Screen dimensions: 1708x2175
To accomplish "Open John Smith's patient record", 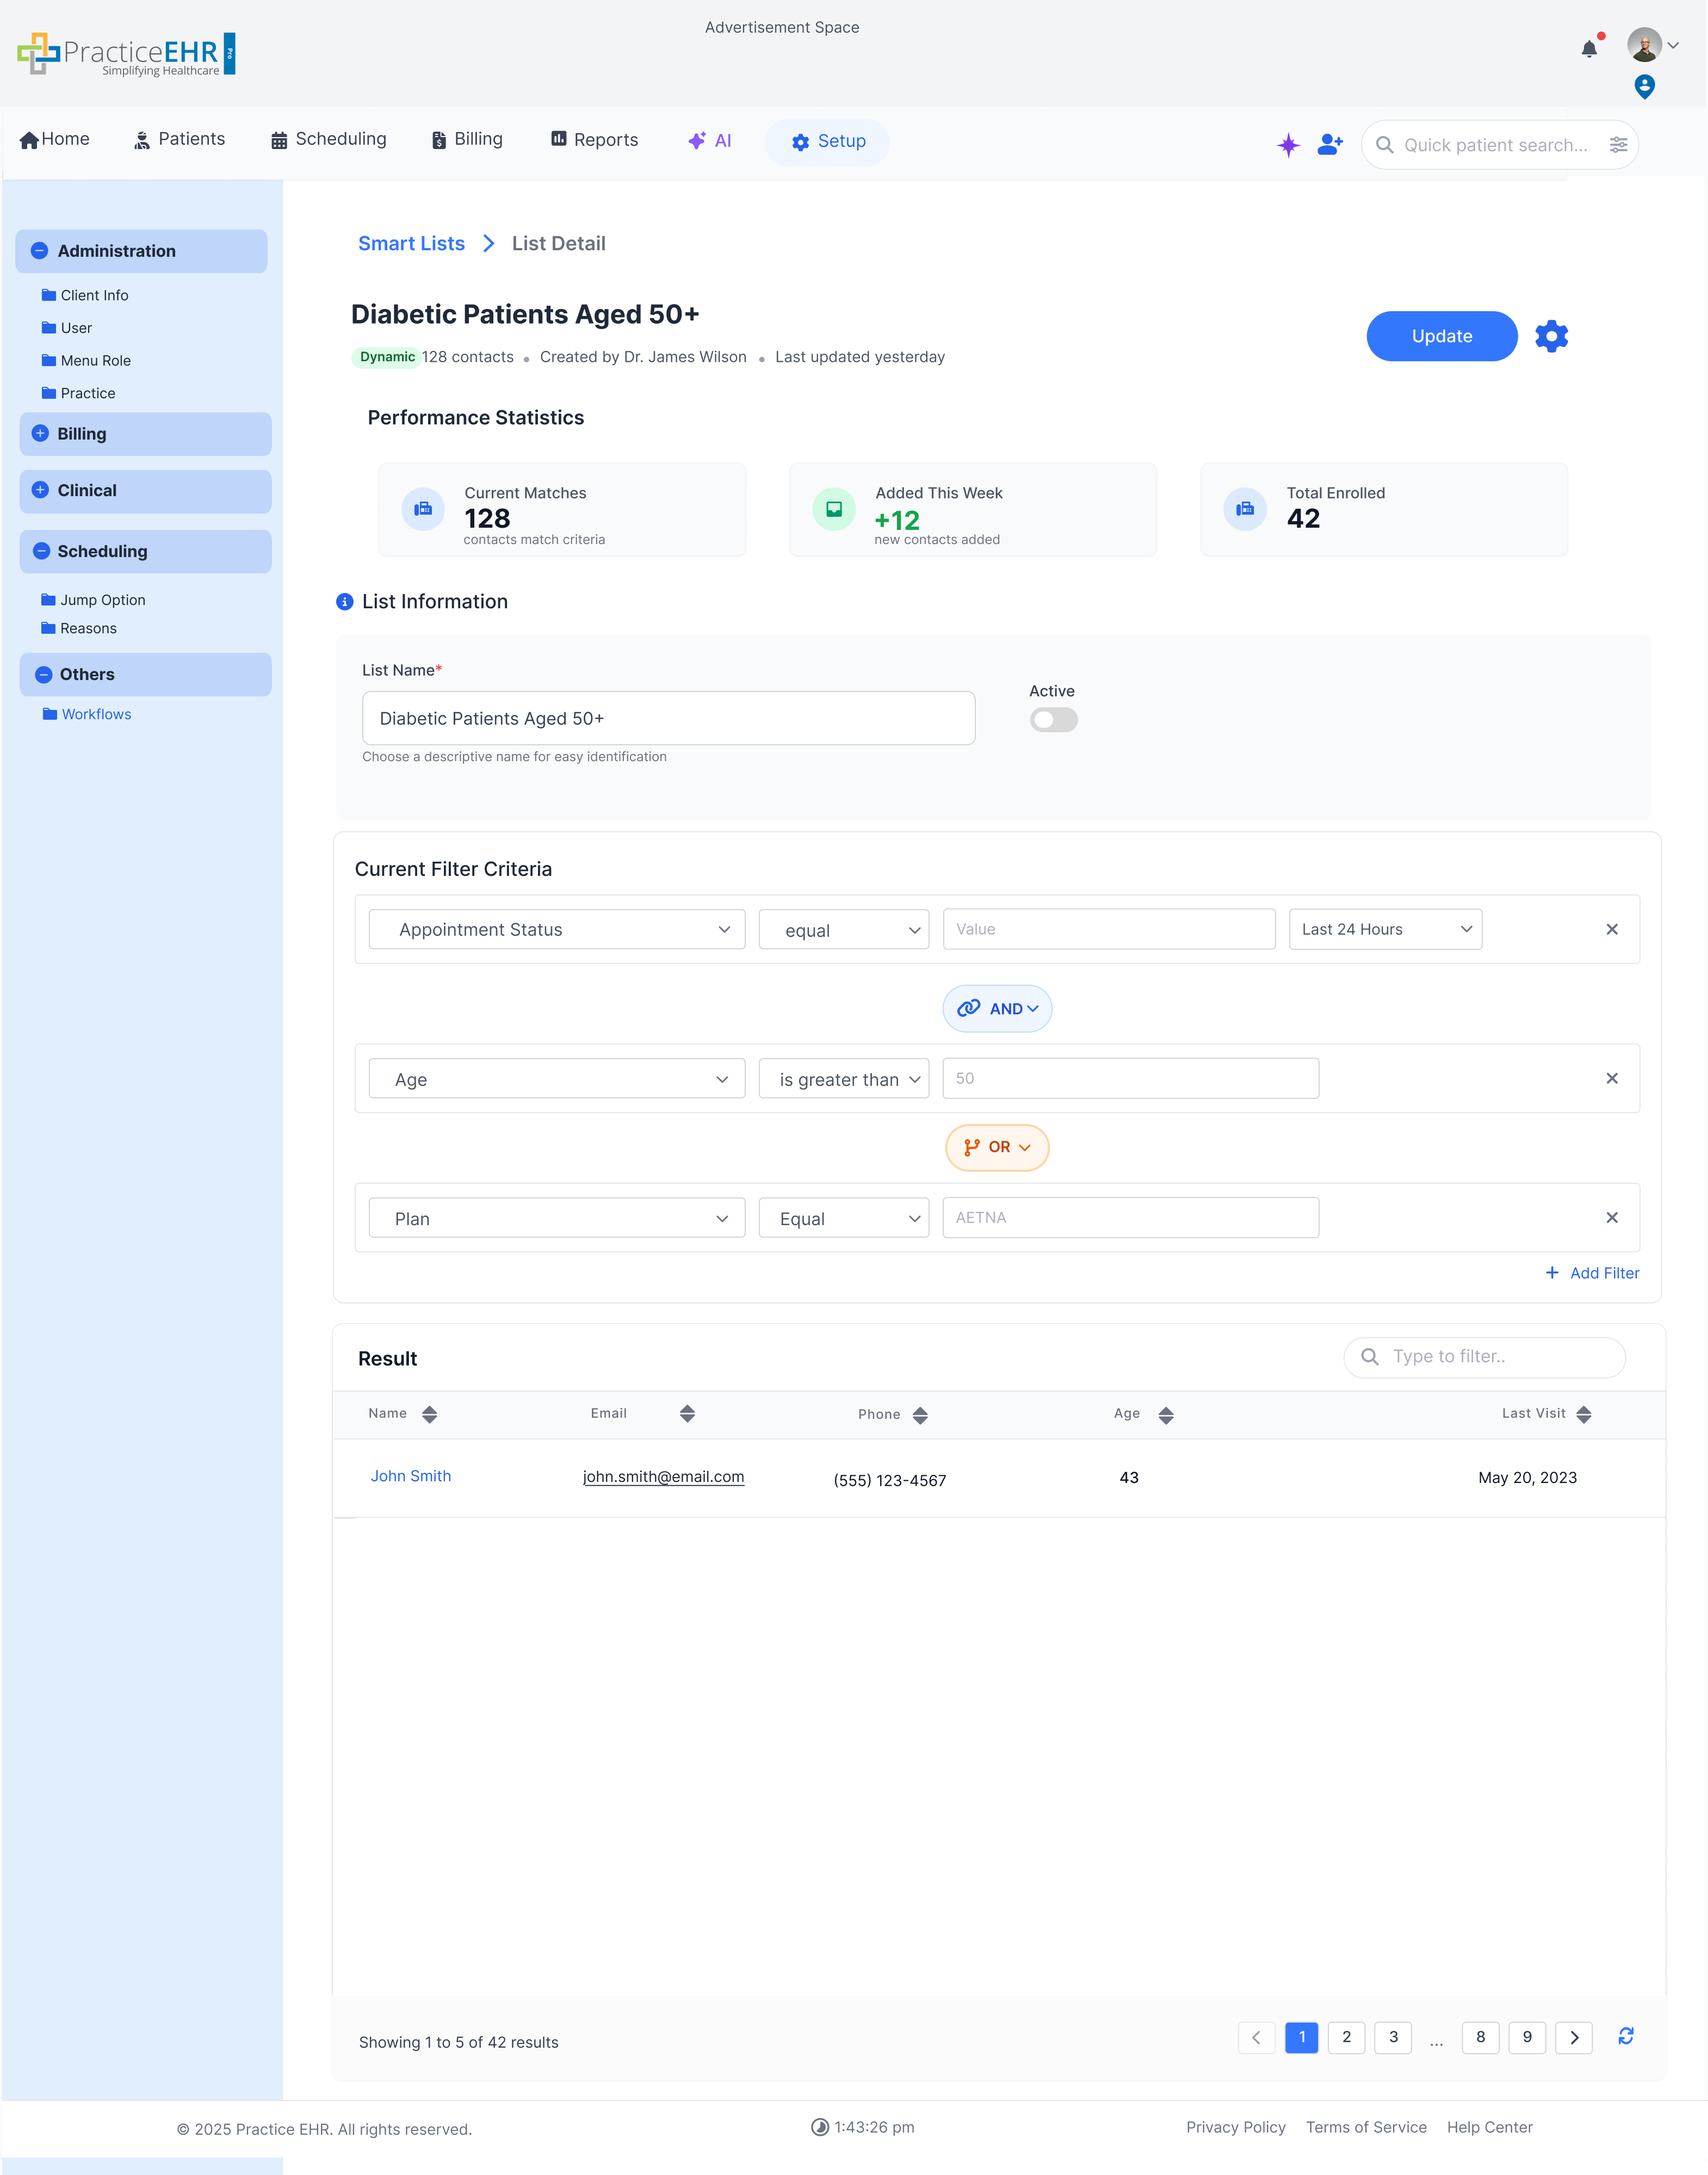I will click(x=410, y=1475).
